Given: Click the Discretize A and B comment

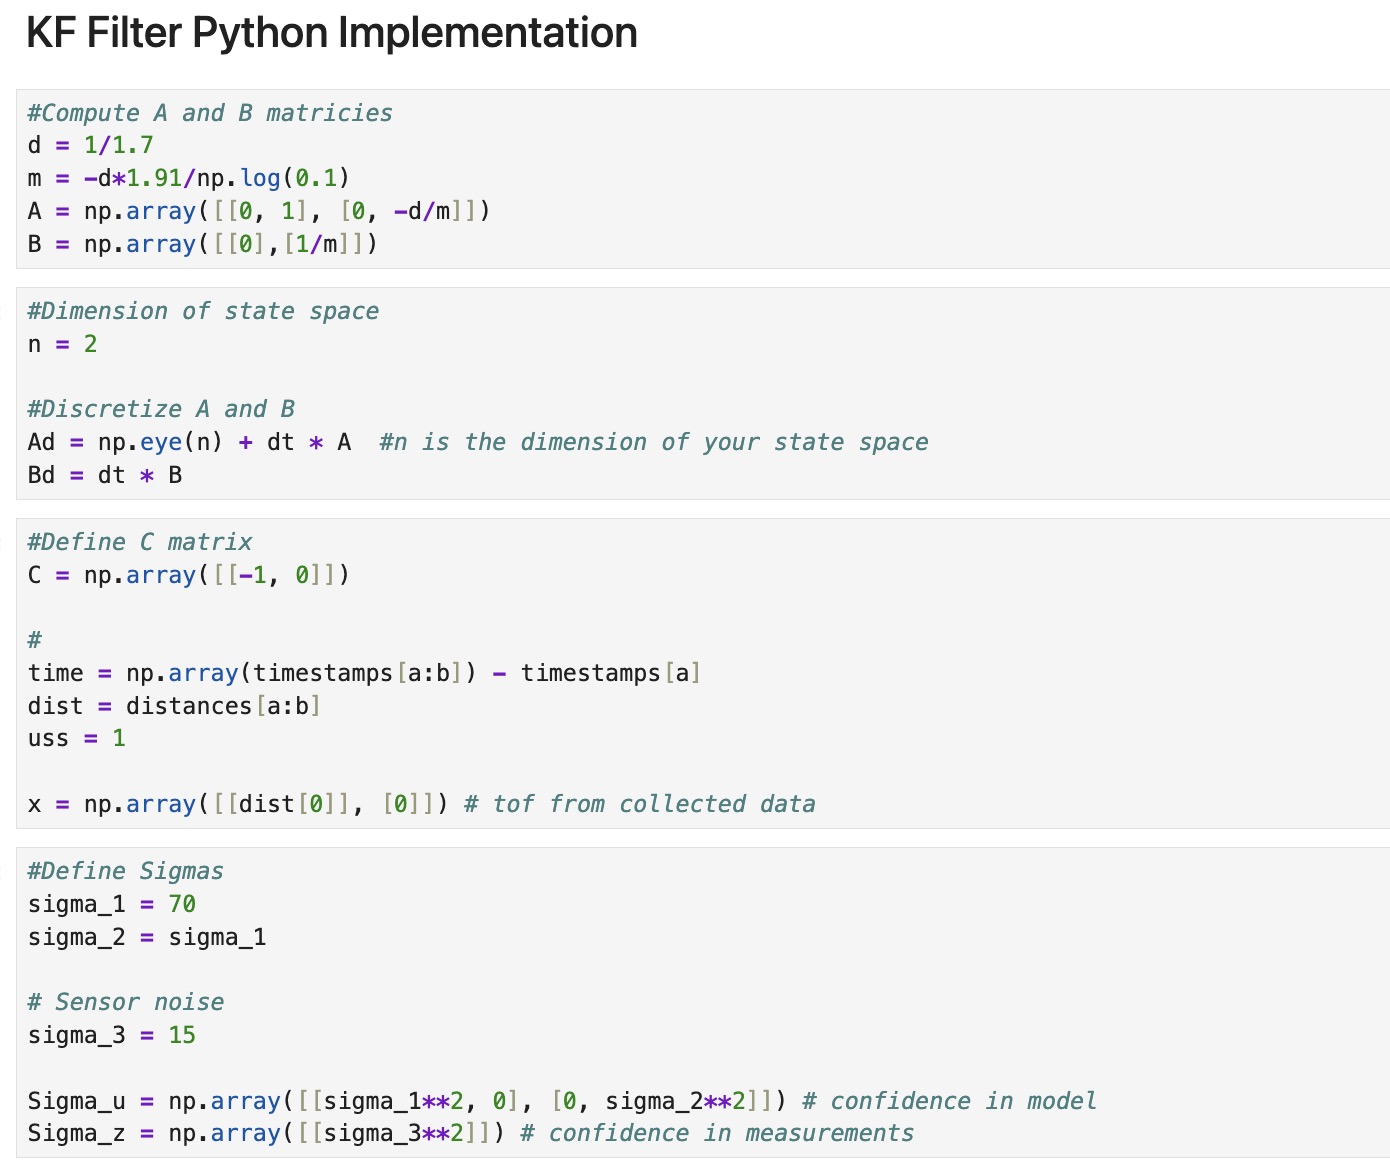Looking at the screenshot, I should click(x=161, y=409).
